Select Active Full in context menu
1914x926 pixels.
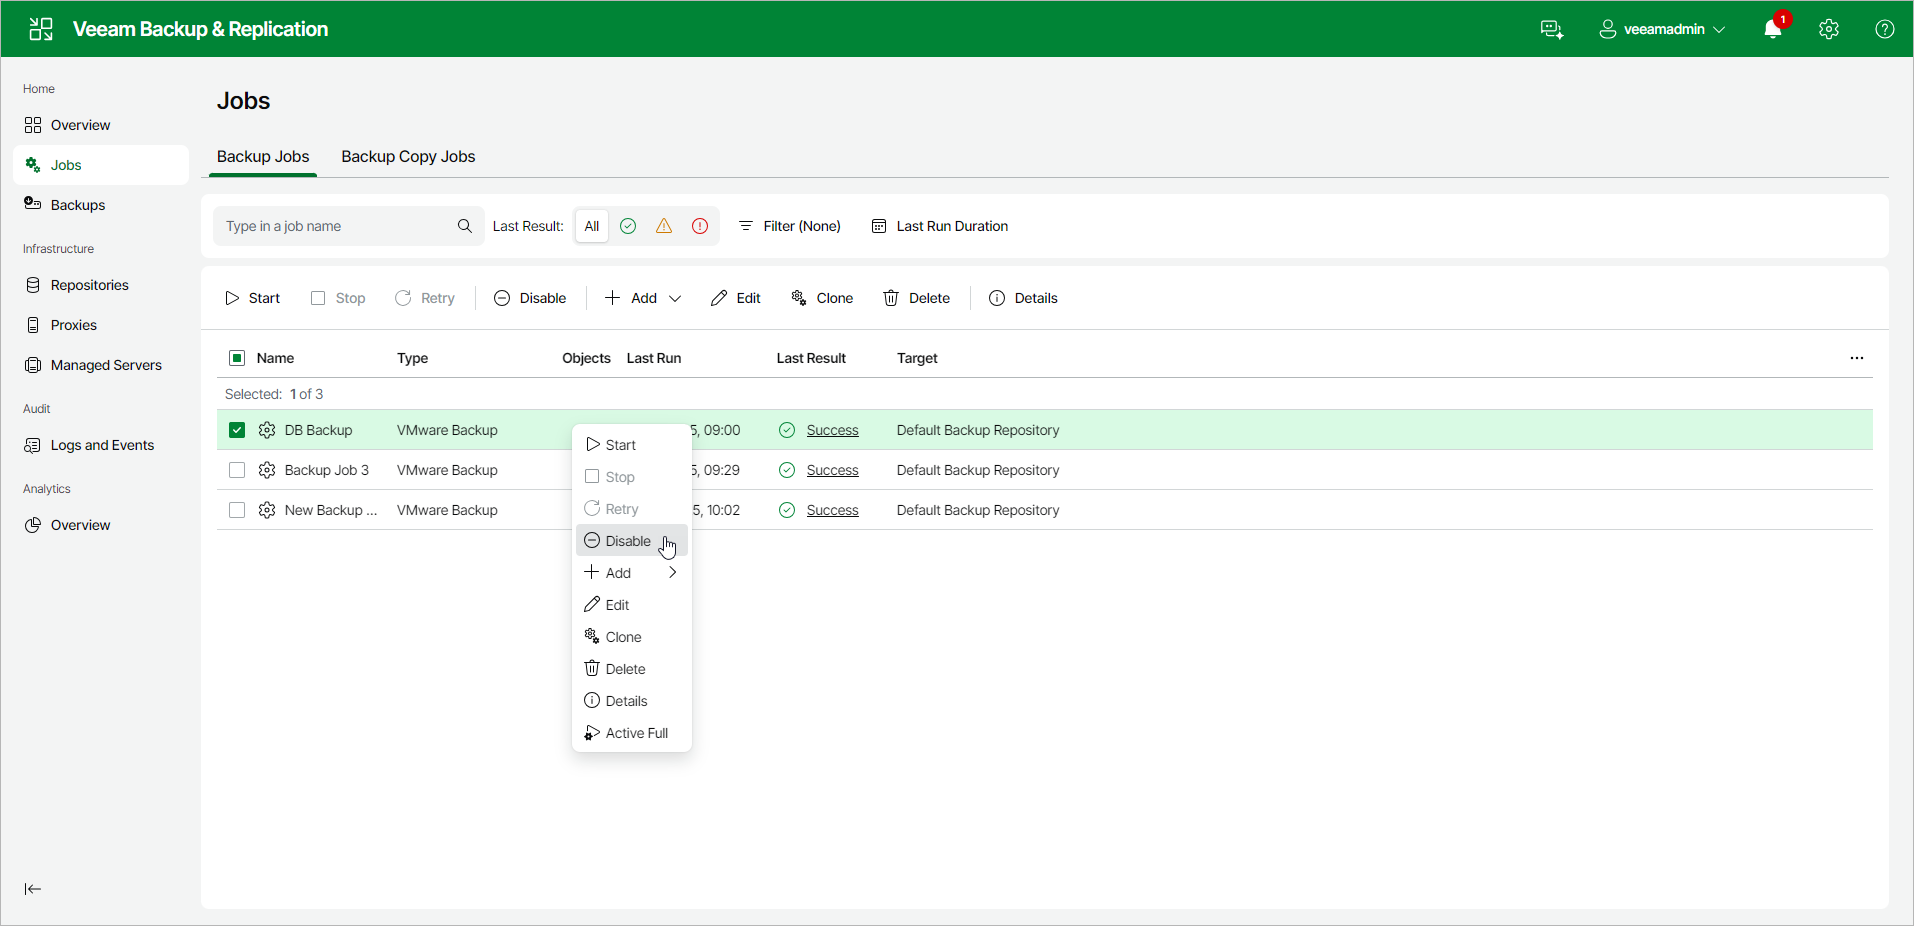pyautogui.click(x=632, y=733)
